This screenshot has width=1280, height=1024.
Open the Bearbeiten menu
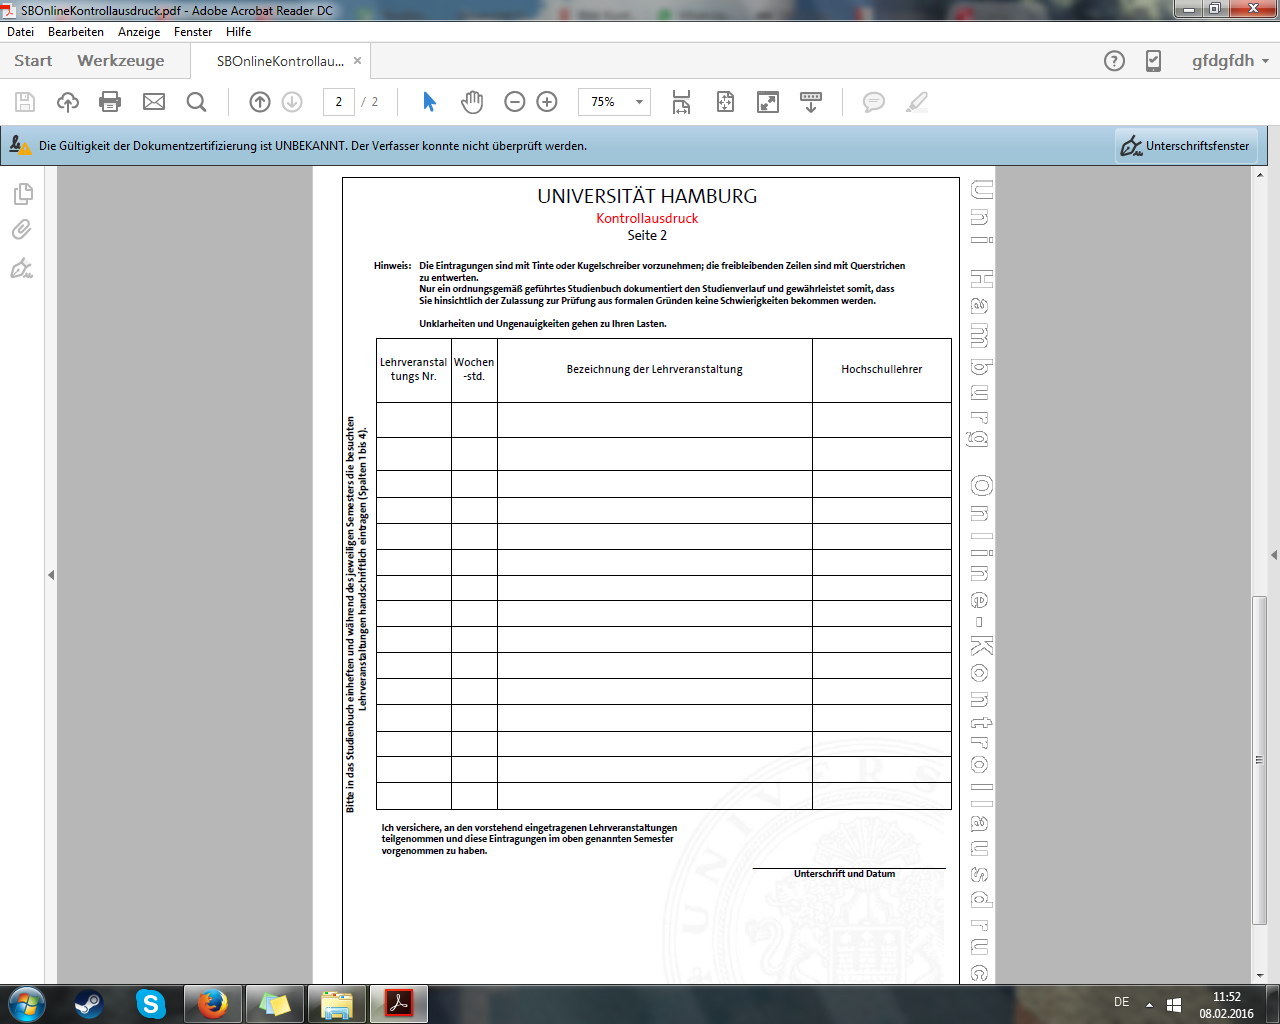(76, 32)
